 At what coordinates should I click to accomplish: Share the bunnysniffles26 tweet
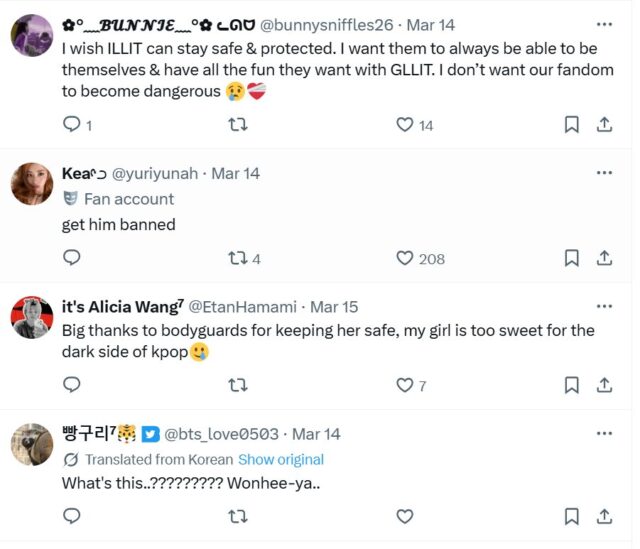604,125
